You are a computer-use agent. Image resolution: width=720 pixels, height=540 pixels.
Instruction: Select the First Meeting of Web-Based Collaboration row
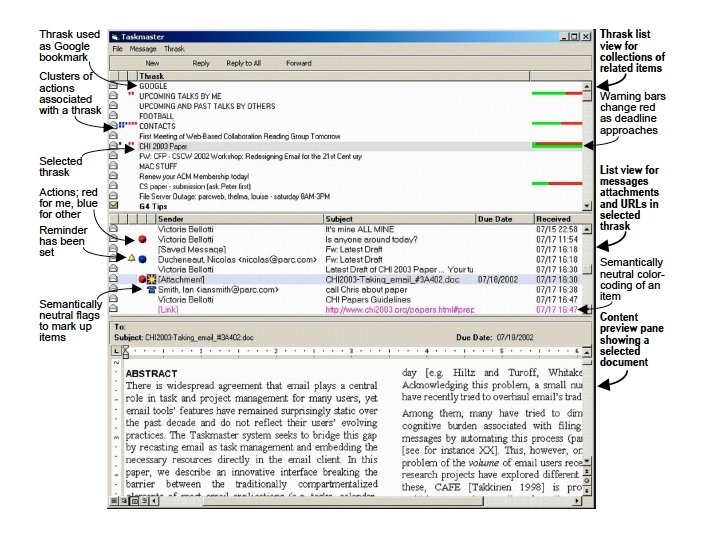(x=239, y=136)
